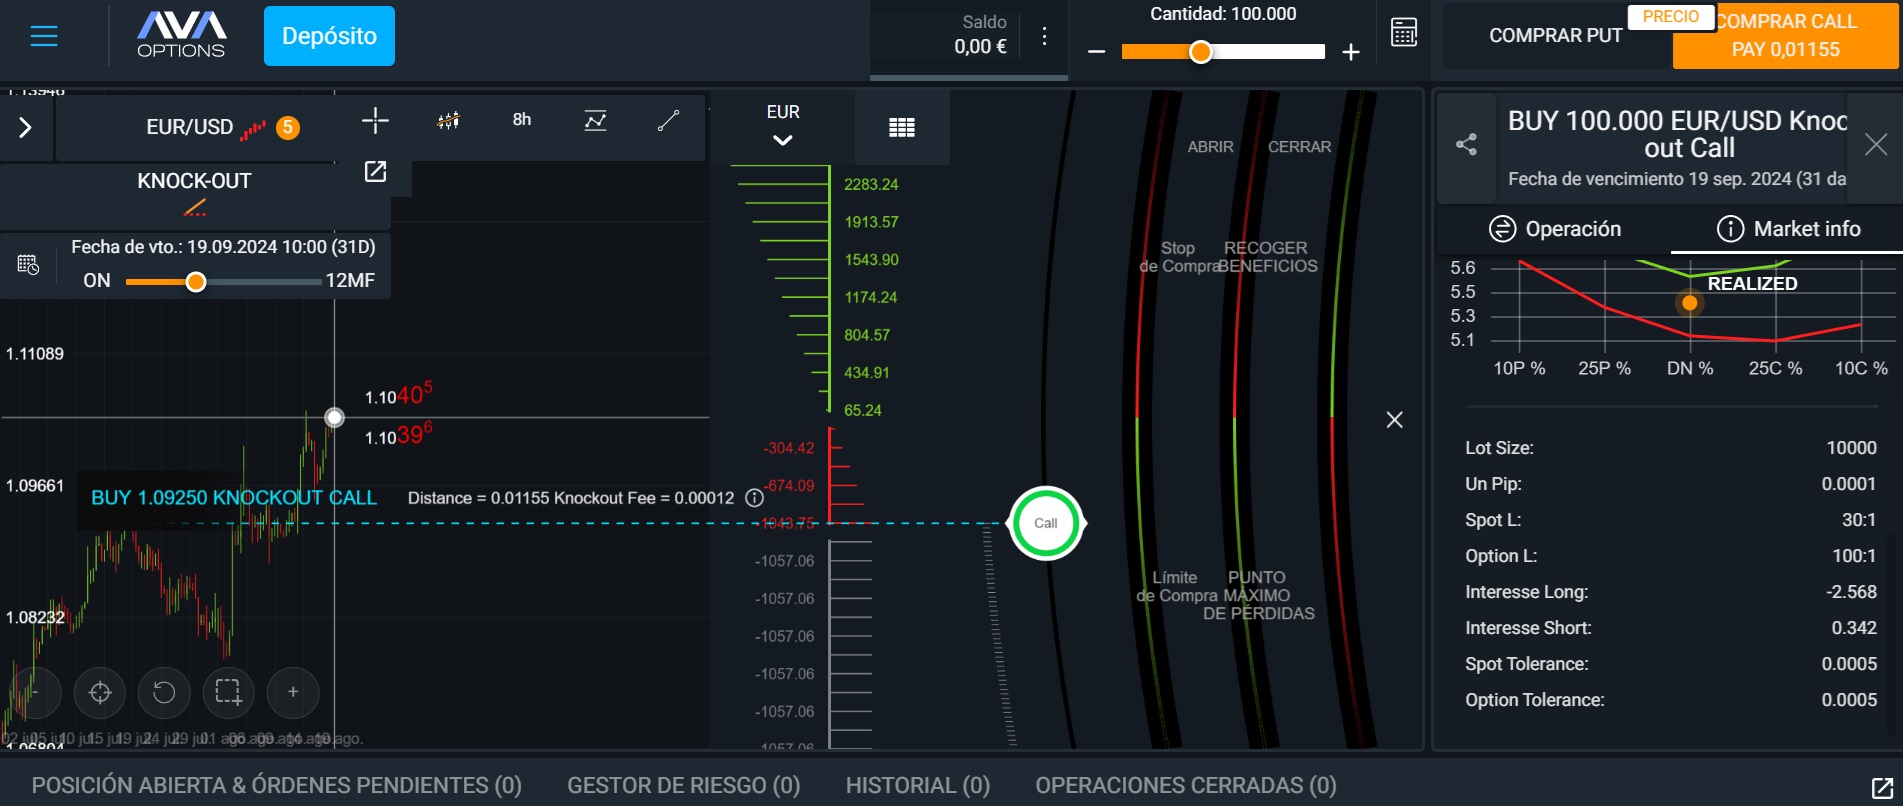The image size is (1903, 806).
Task: Expand the EUR currency dropdown
Action: point(783,126)
